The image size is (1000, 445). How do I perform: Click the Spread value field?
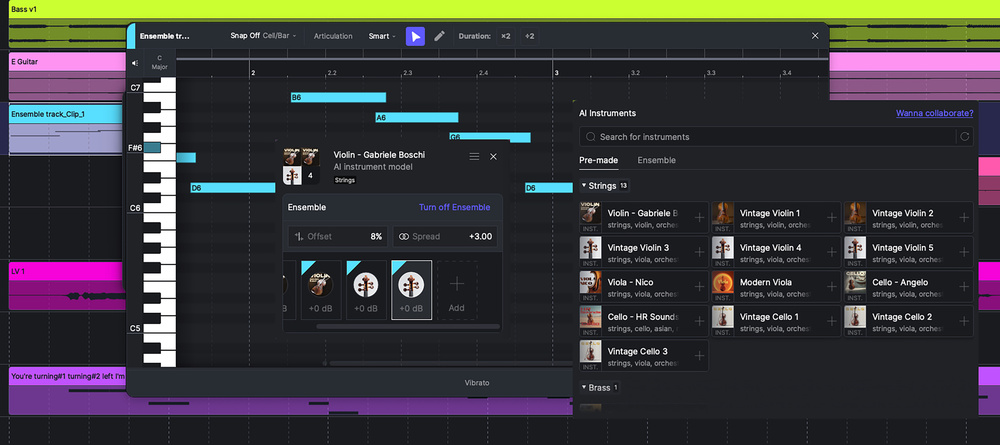pyautogui.click(x=446, y=237)
